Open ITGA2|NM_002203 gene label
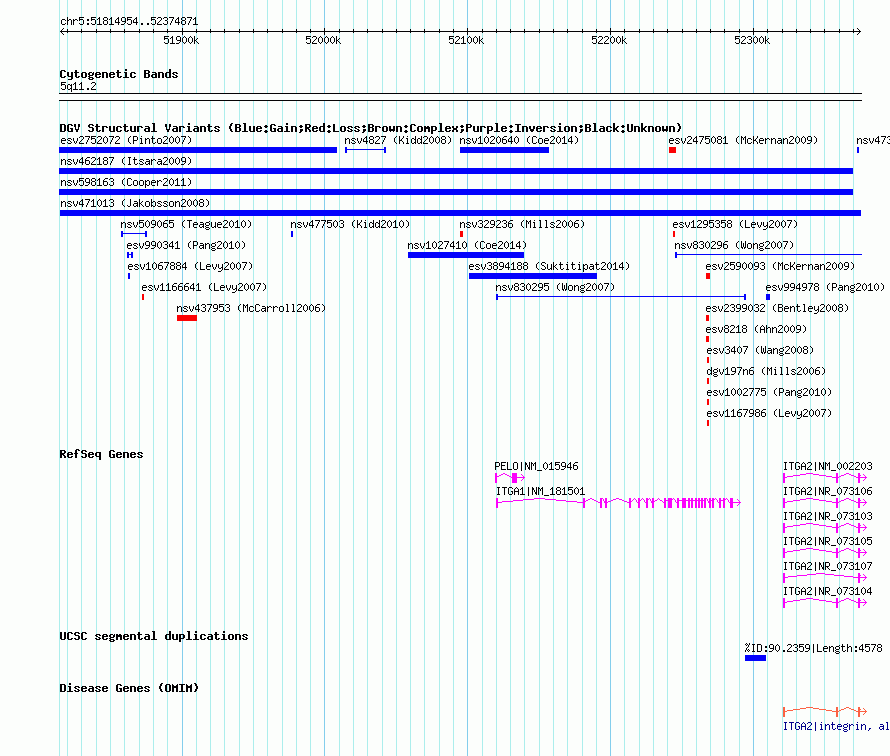This screenshot has height=756, width=890. point(828,467)
